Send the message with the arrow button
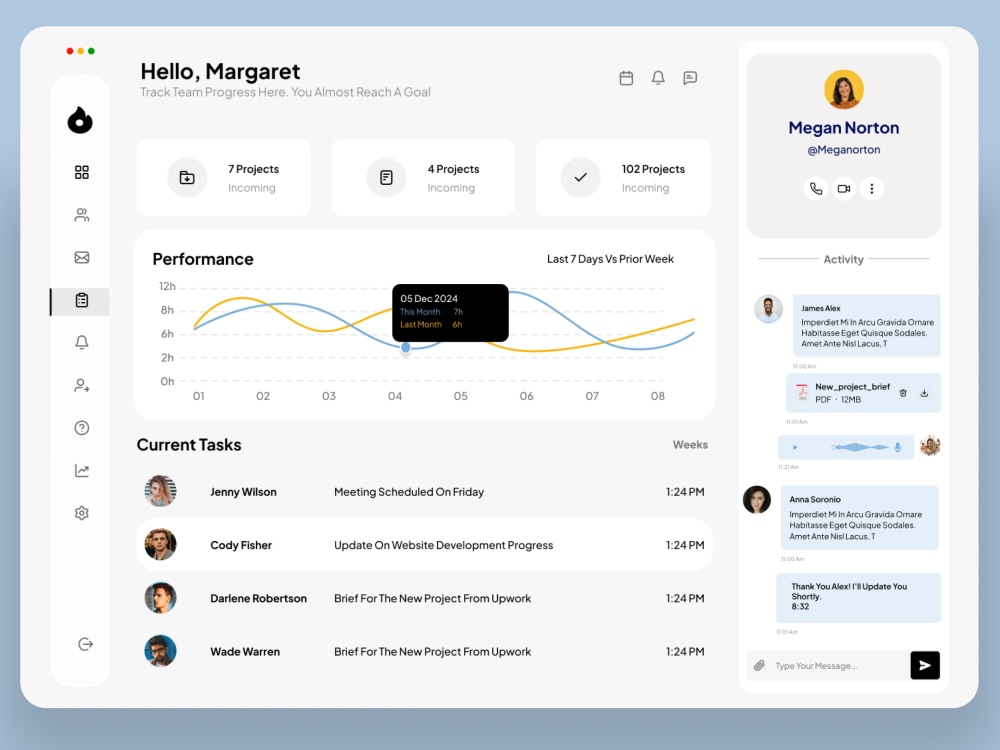The height and width of the screenshot is (750, 1000). (x=925, y=665)
